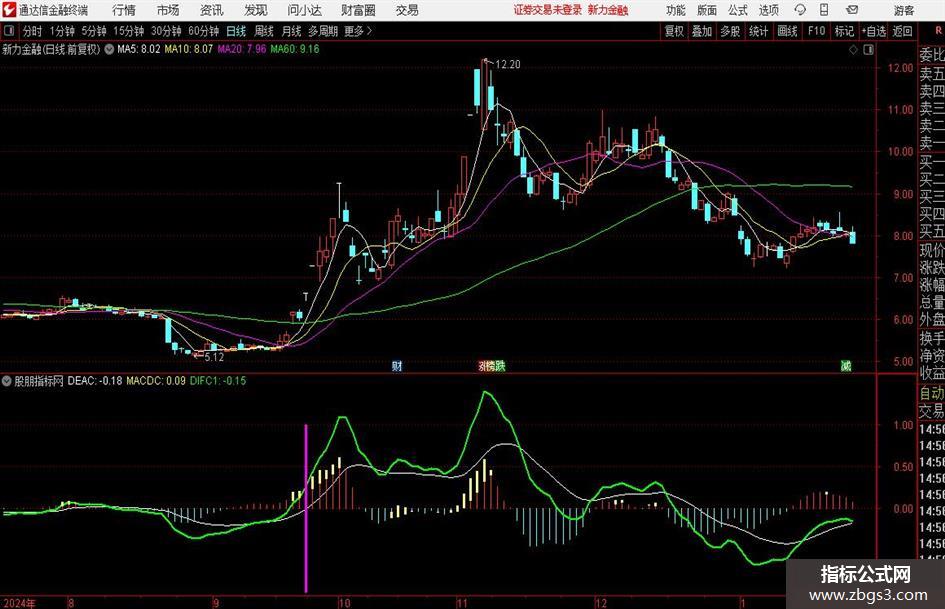This screenshot has width=945, height=609.
Task: Click the 财 event marker on chart
Action: (x=397, y=366)
